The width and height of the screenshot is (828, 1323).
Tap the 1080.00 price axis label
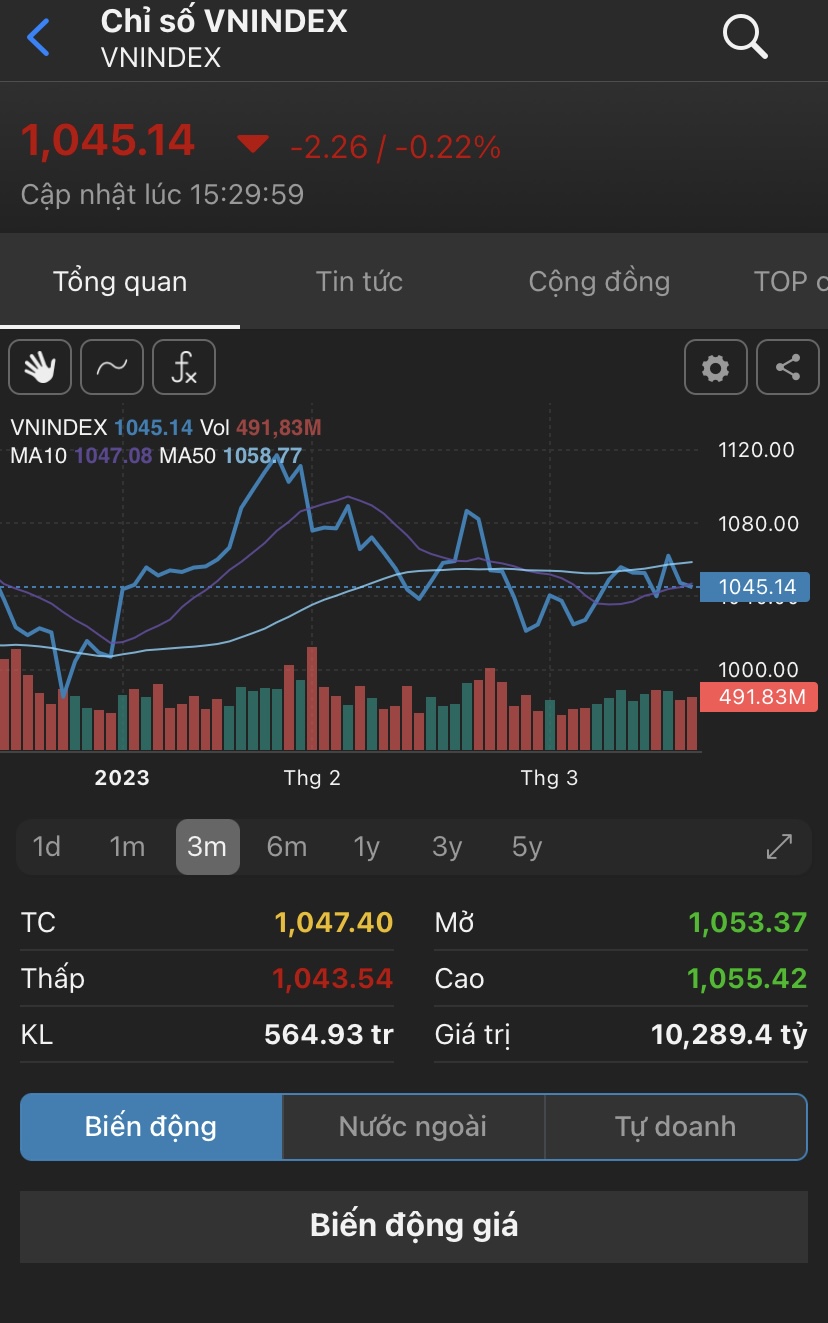point(759,524)
